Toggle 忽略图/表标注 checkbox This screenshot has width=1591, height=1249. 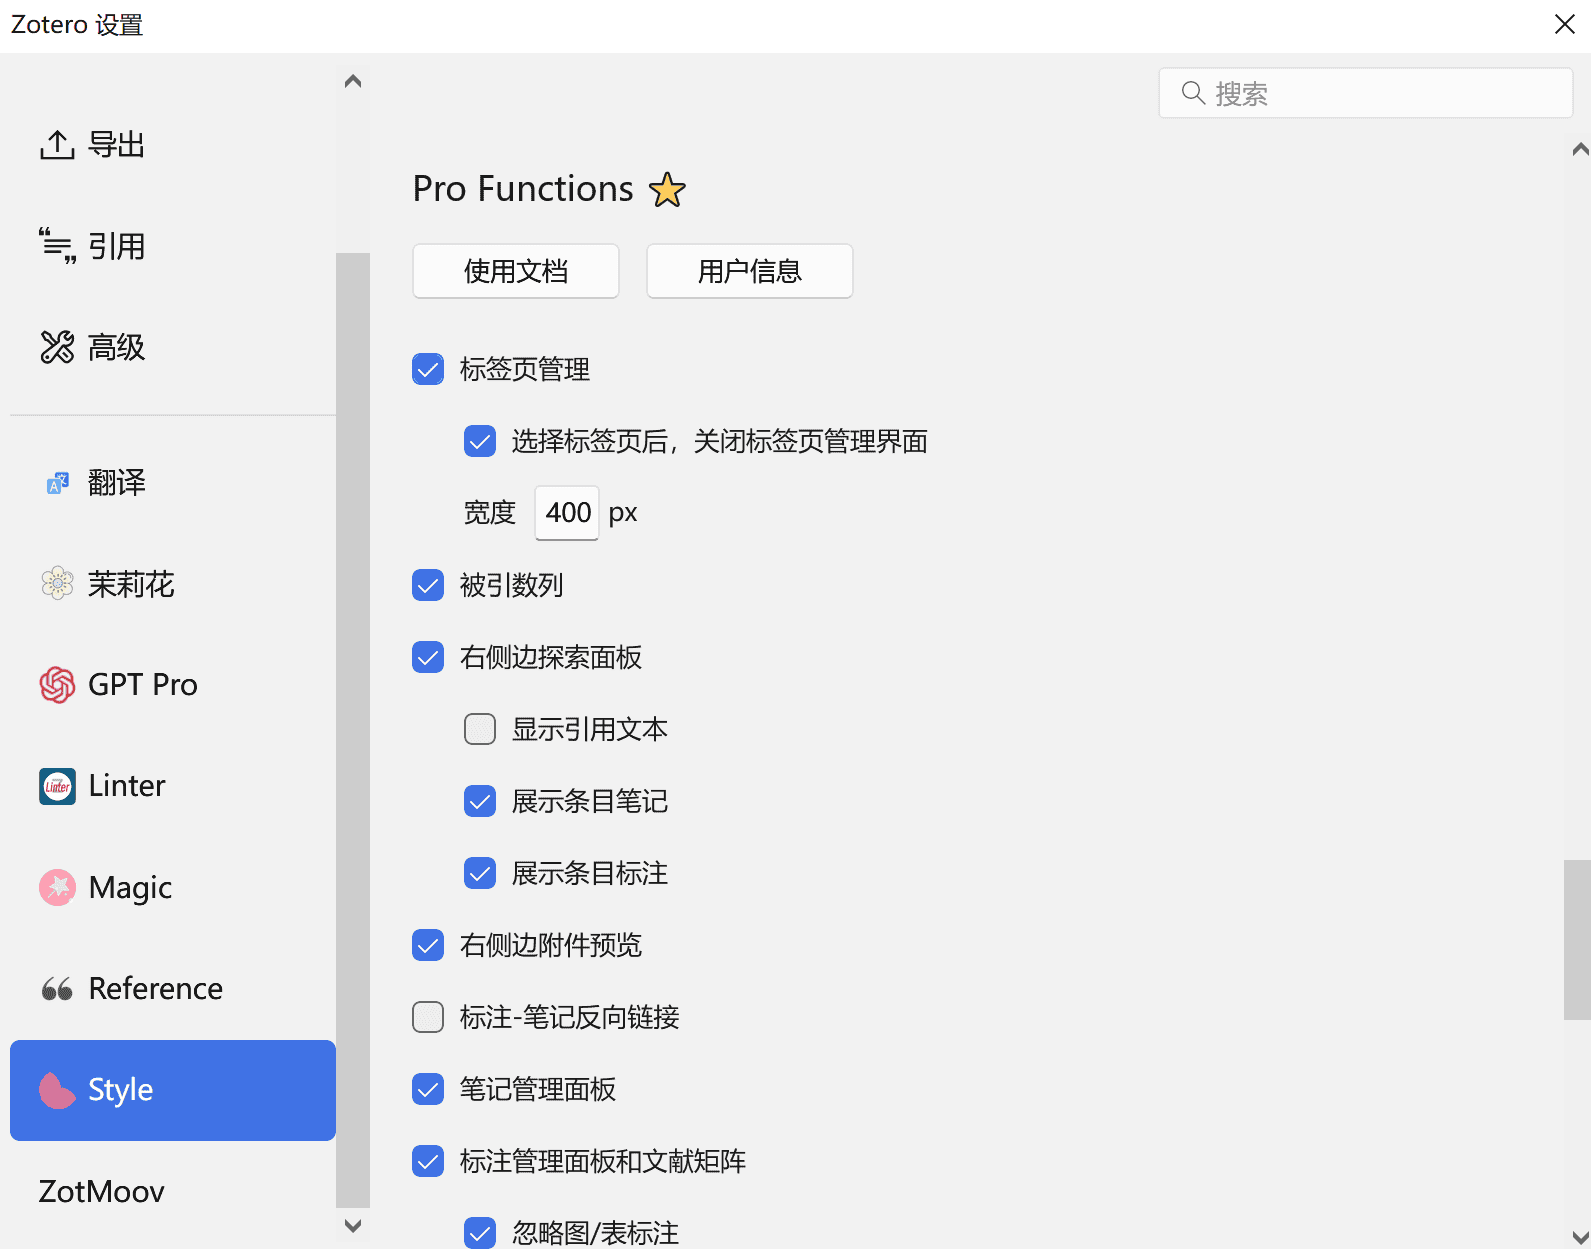480,1233
